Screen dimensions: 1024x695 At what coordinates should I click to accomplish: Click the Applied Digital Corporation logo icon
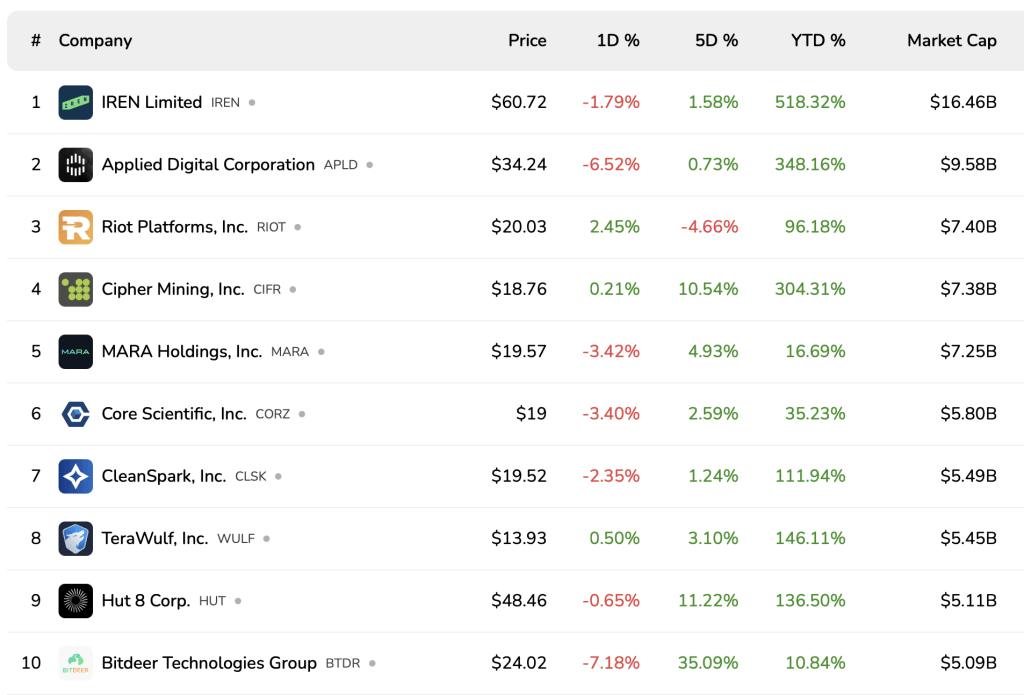(76, 165)
